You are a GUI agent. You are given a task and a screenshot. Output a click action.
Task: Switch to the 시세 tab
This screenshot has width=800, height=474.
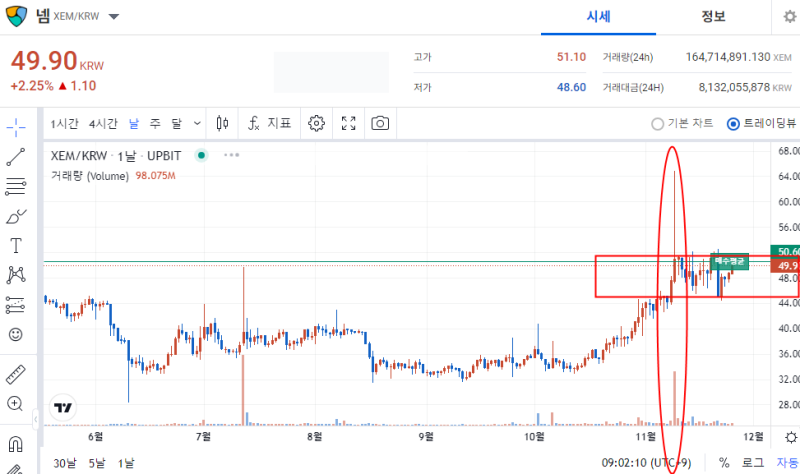[x=598, y=16]
